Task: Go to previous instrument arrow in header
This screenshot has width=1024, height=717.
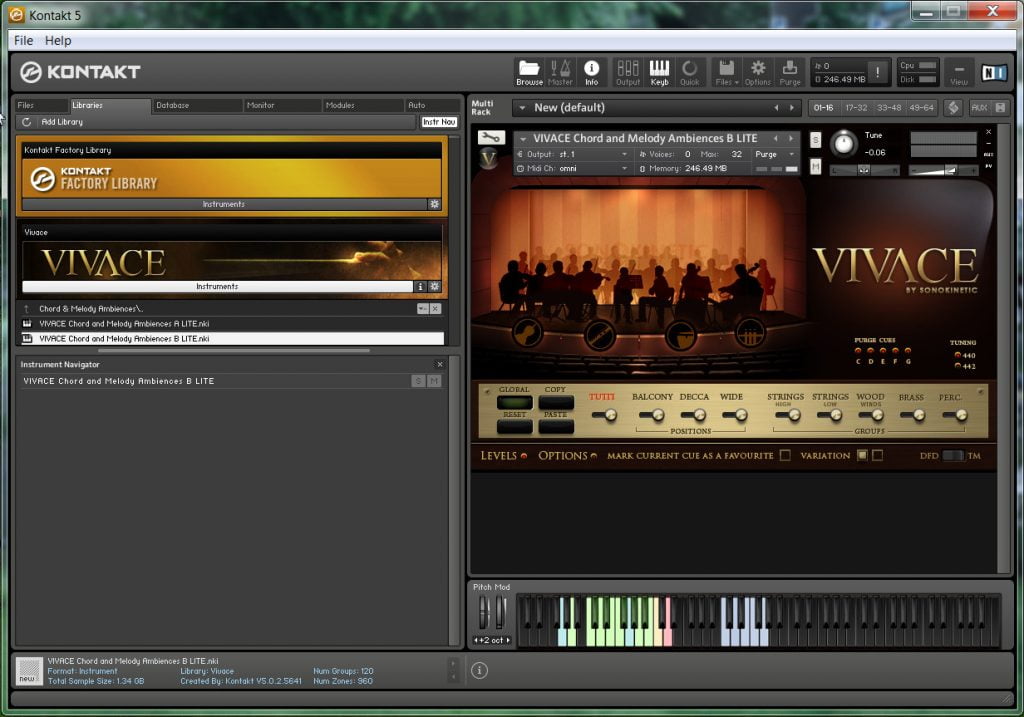Action: (776, 138)
